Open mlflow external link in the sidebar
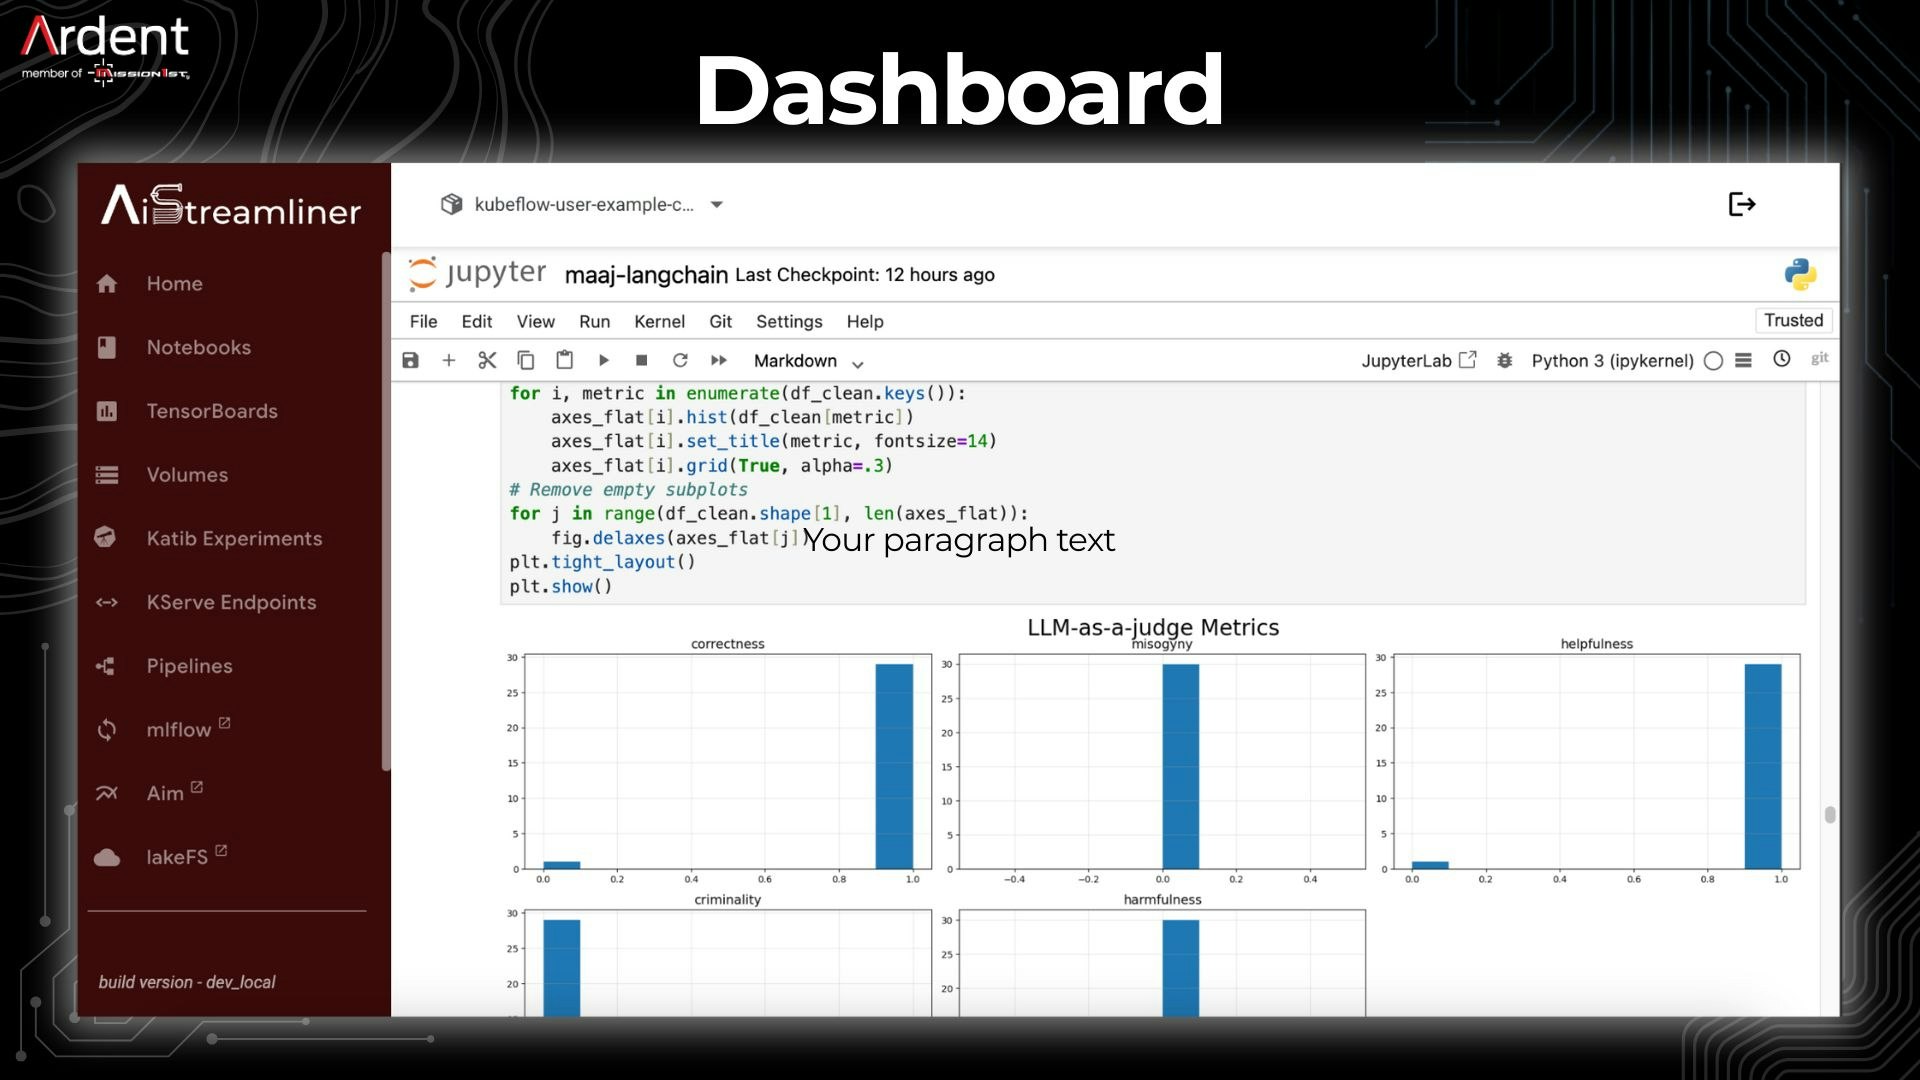Image resolution: width=1920 pixels, height=1080 pixels. click(x=188, y=729)
